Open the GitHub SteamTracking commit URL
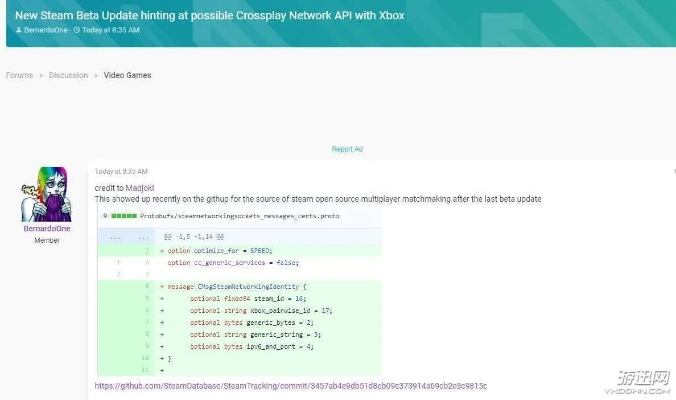This screenshot has height=400, width=676. [290, 385]
